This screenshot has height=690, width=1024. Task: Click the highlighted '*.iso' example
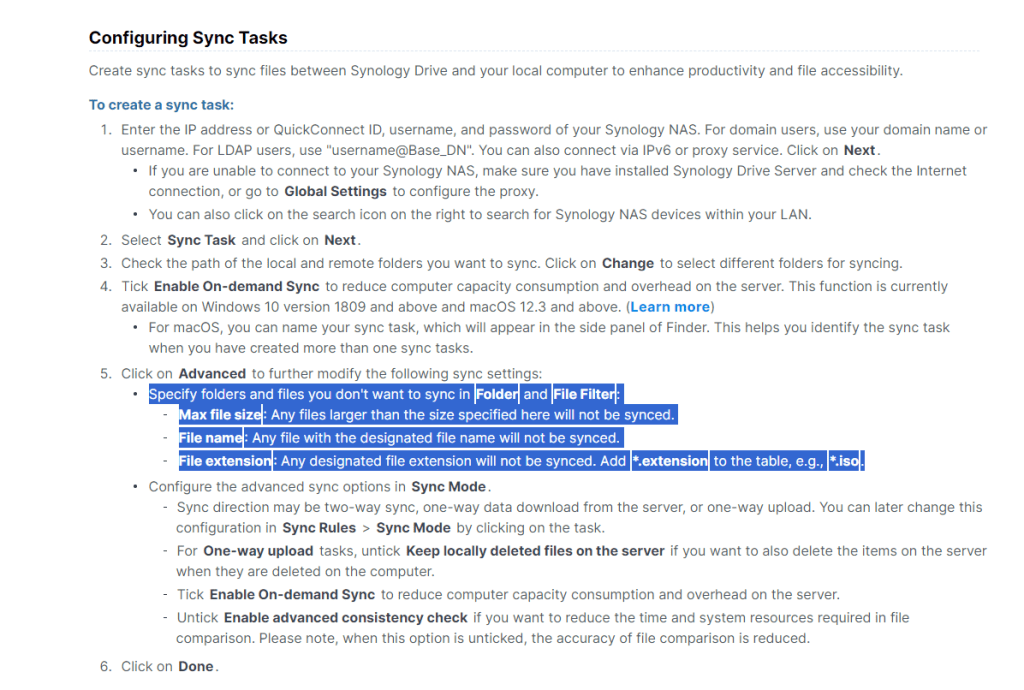click(844, 461)
